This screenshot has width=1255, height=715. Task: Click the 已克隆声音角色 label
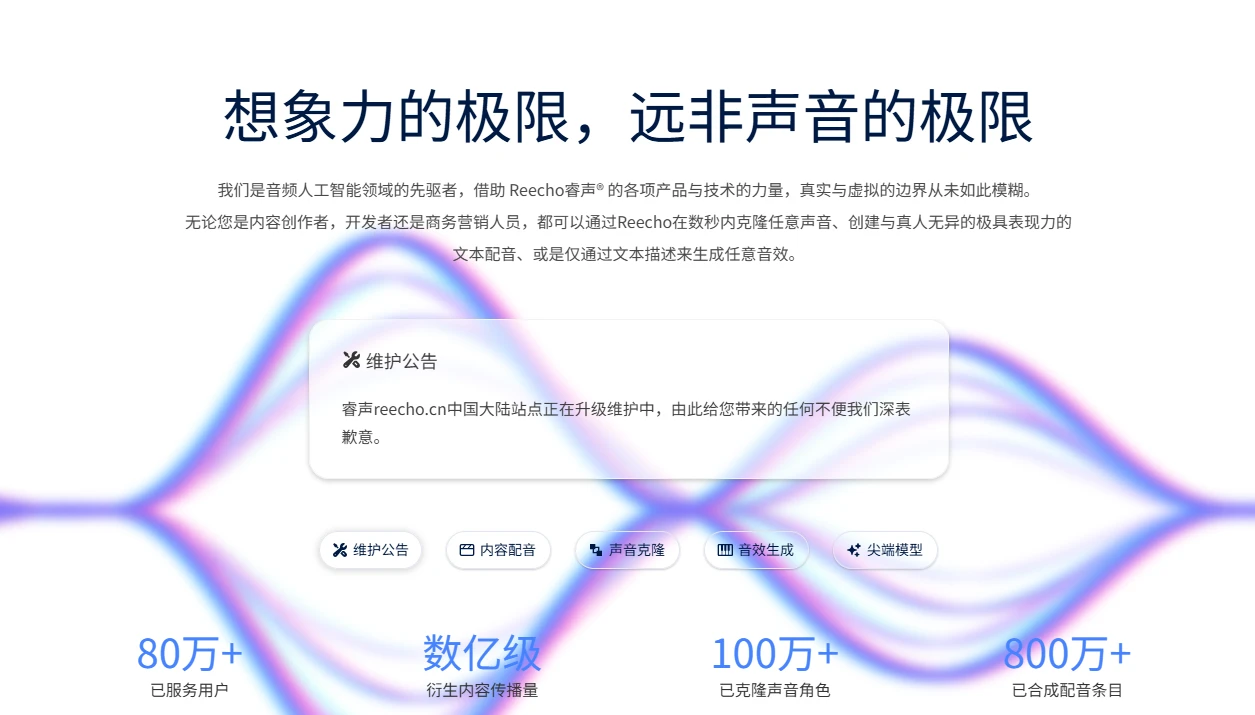pos(775,690)
